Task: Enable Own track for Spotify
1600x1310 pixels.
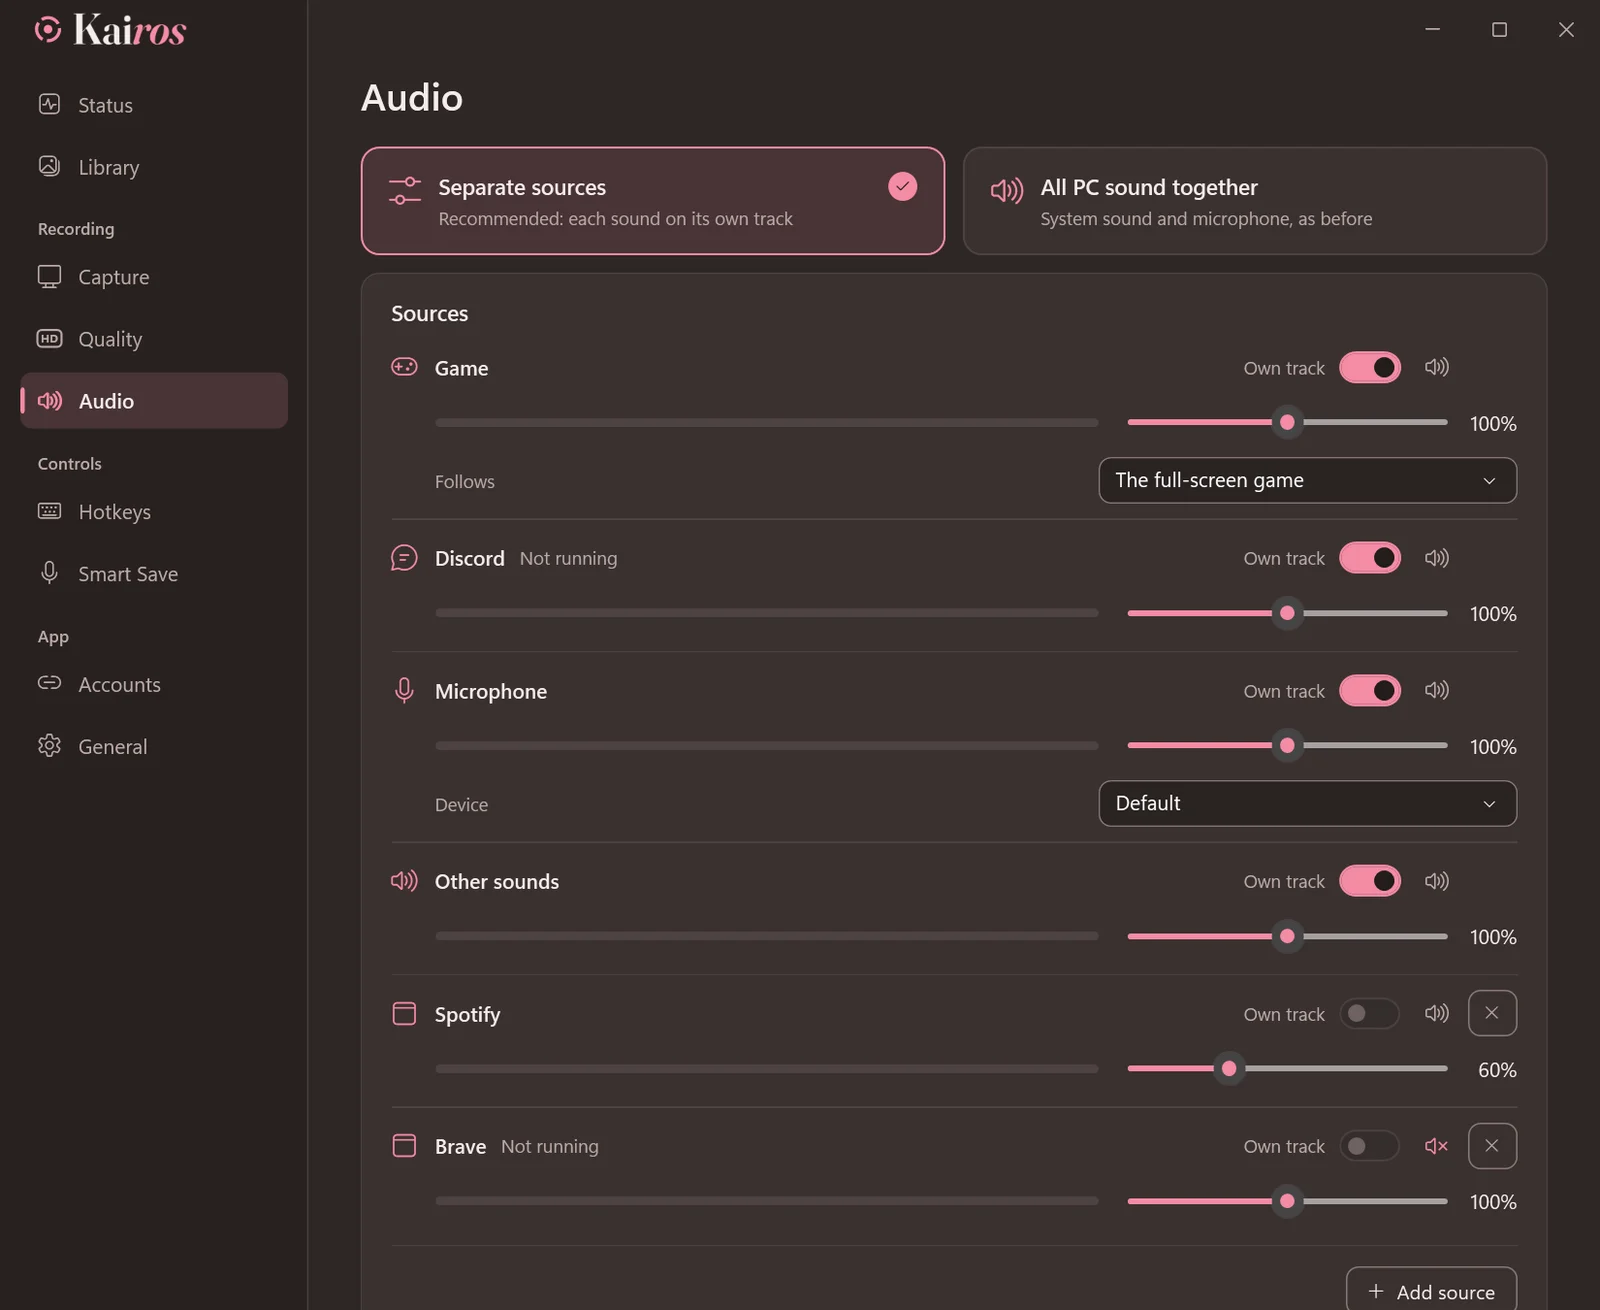Action: (x=1370, y=1013)
